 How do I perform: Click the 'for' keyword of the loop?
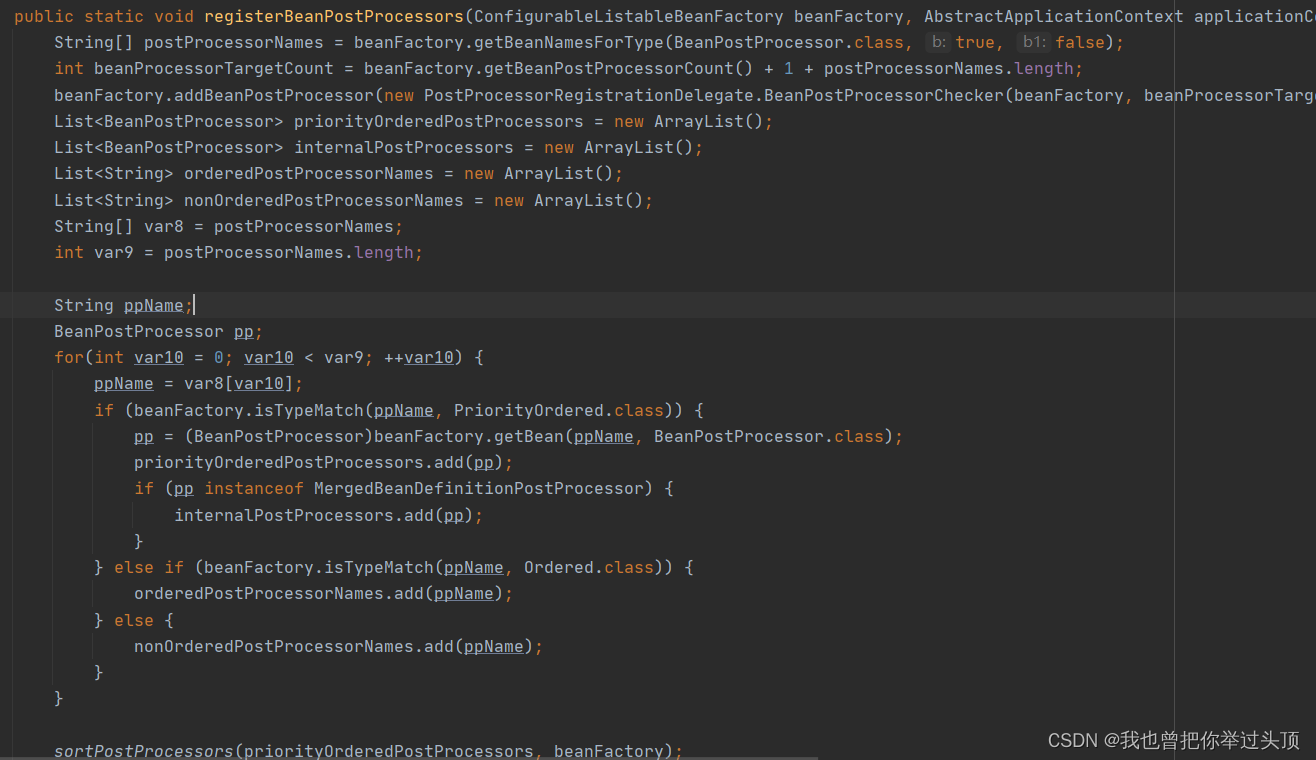(x=69, y=357)
